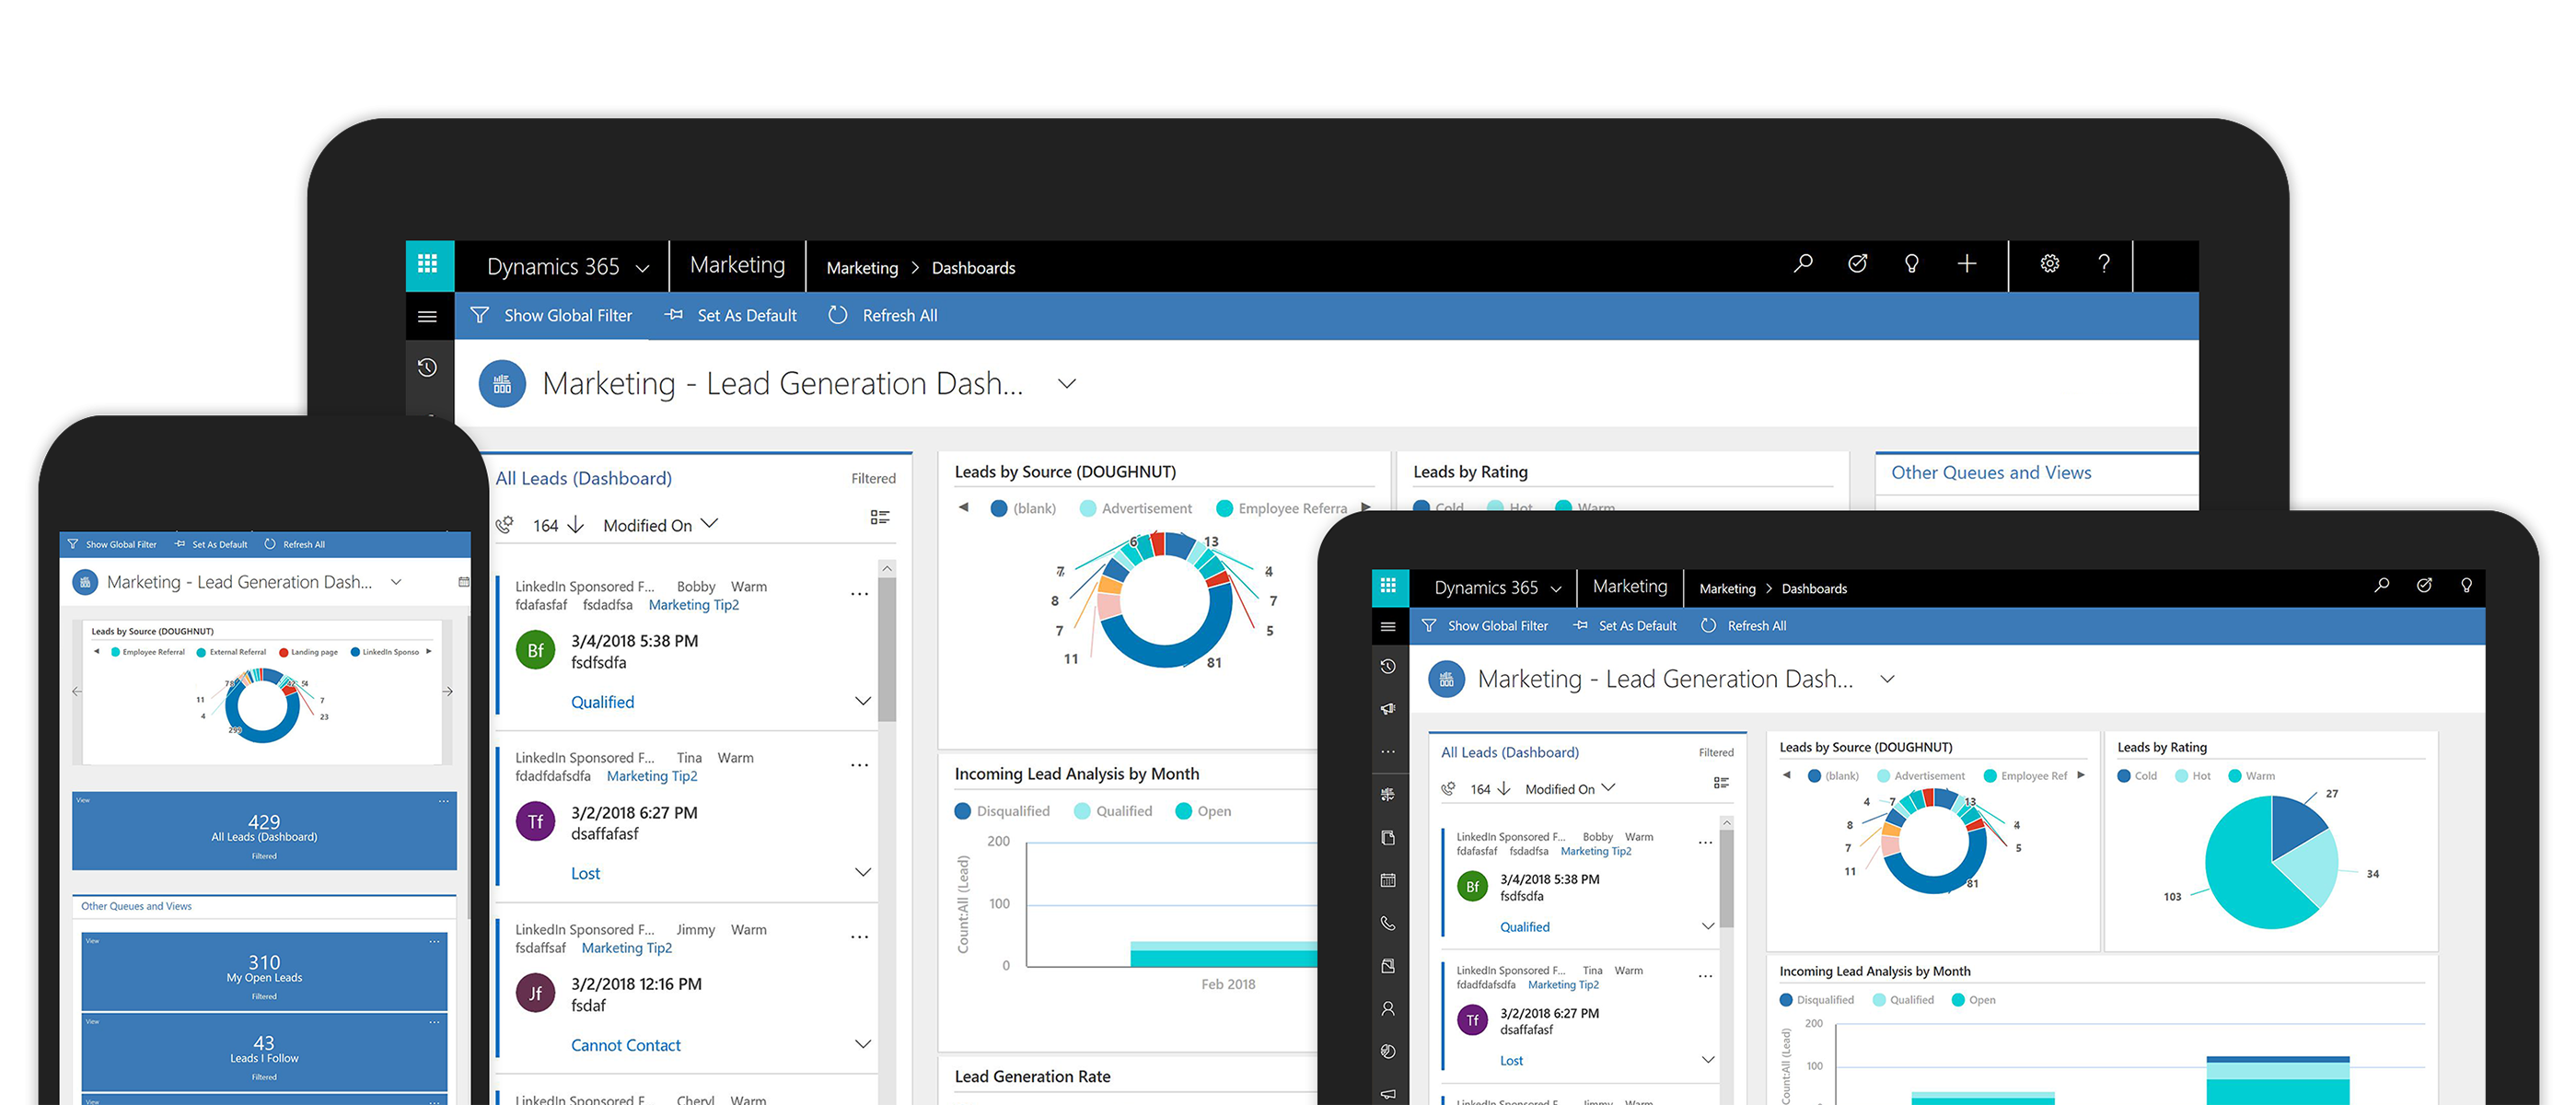Click Refresh All on the phone
Image resolution: width=2576 pixels, height=1105 pixels.
(x=295, y=545)
